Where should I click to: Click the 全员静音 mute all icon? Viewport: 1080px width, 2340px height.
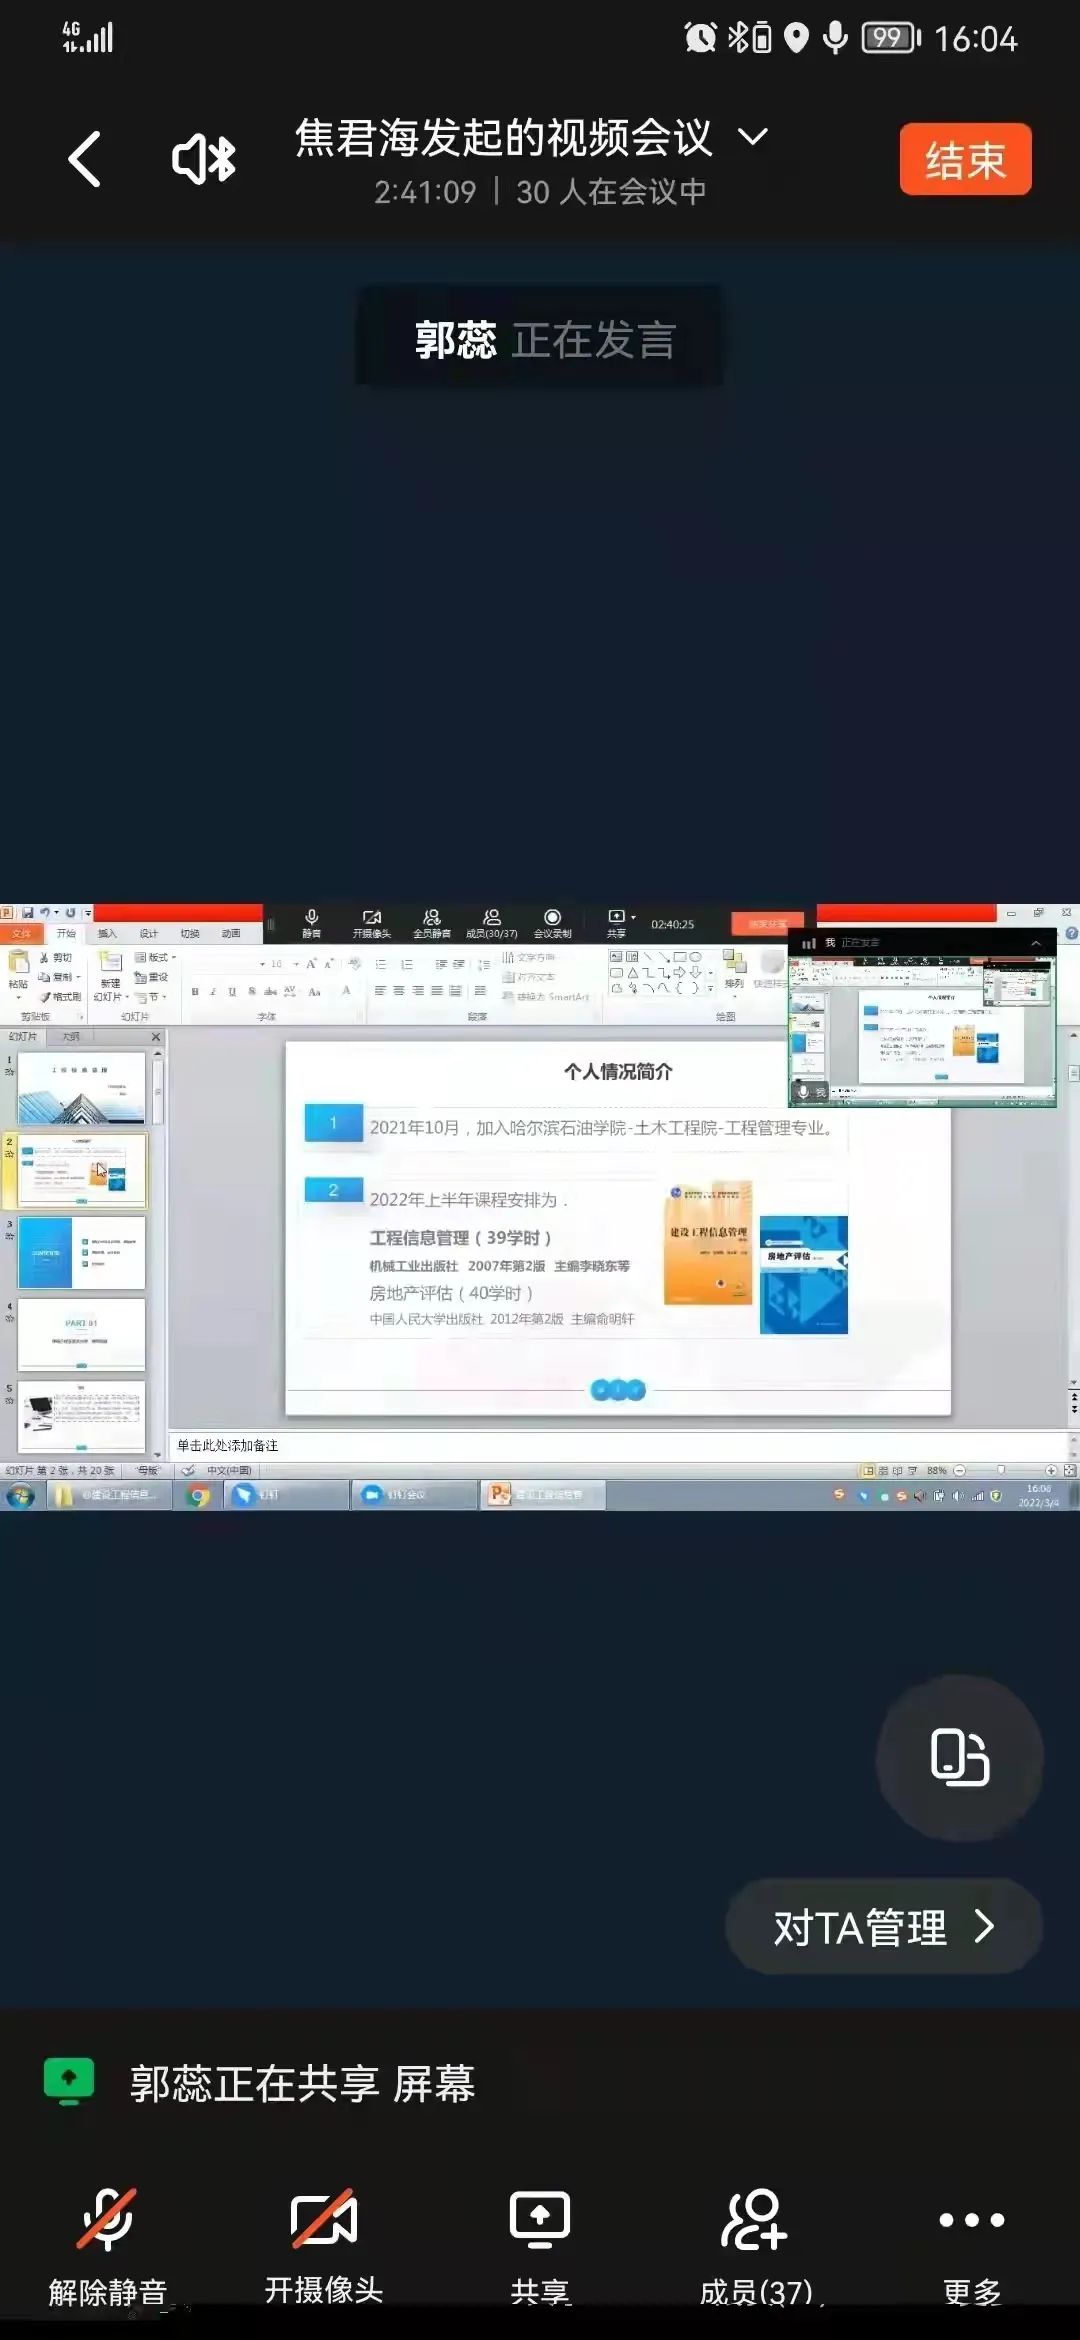(x=432, y=922)
